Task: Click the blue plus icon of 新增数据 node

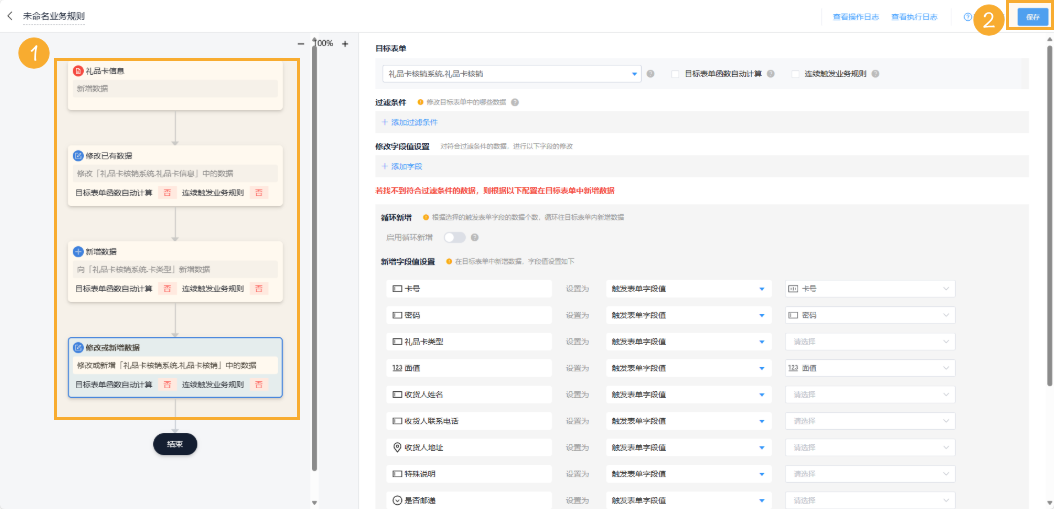Action: [x=78, y=251]
